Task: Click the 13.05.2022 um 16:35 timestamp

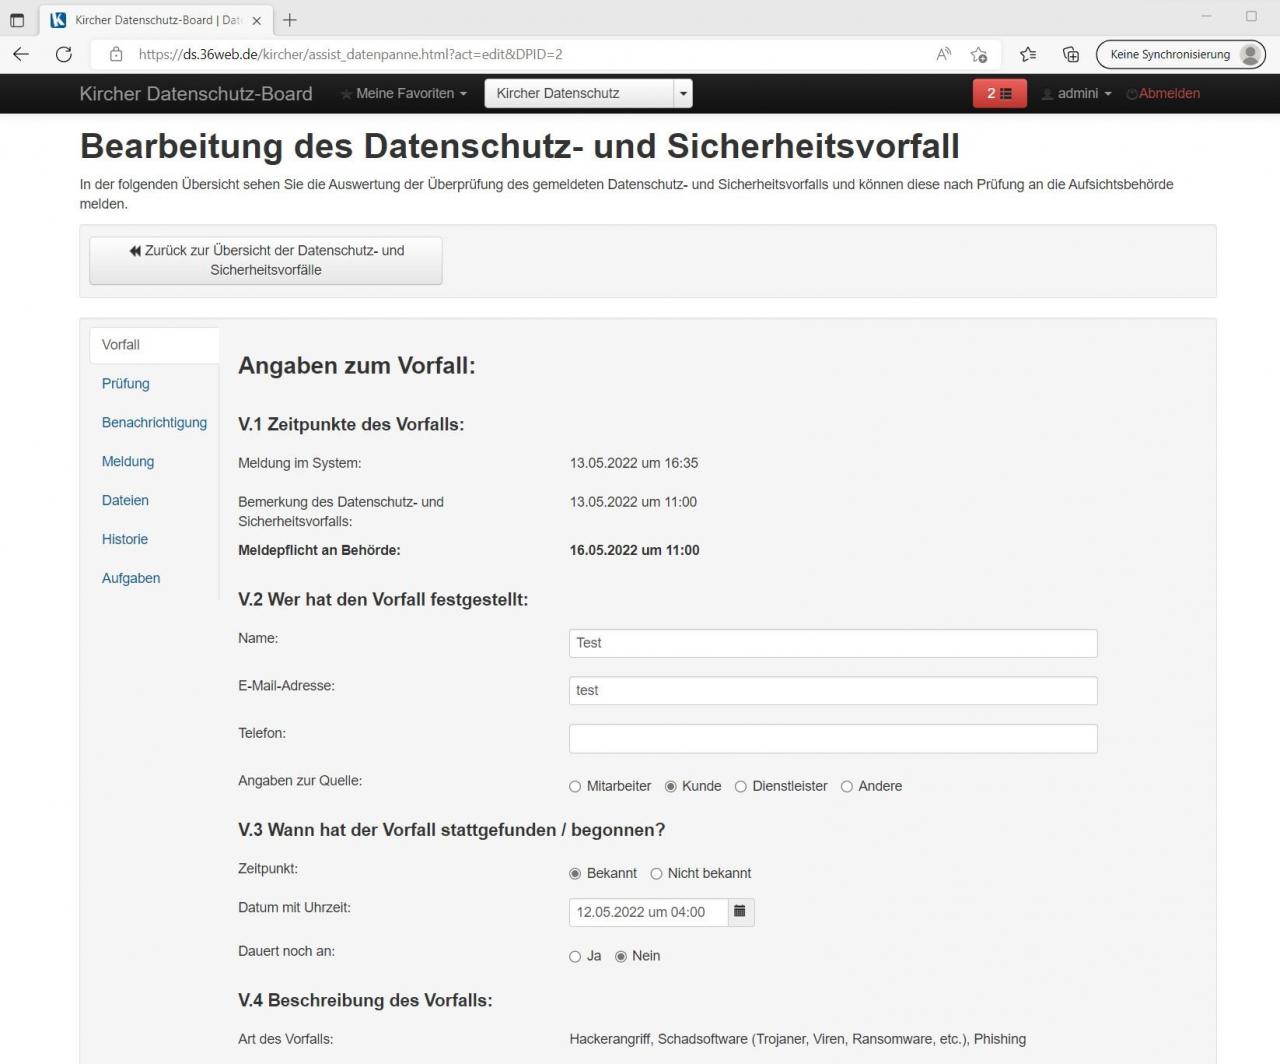Action: pos(634,463)
